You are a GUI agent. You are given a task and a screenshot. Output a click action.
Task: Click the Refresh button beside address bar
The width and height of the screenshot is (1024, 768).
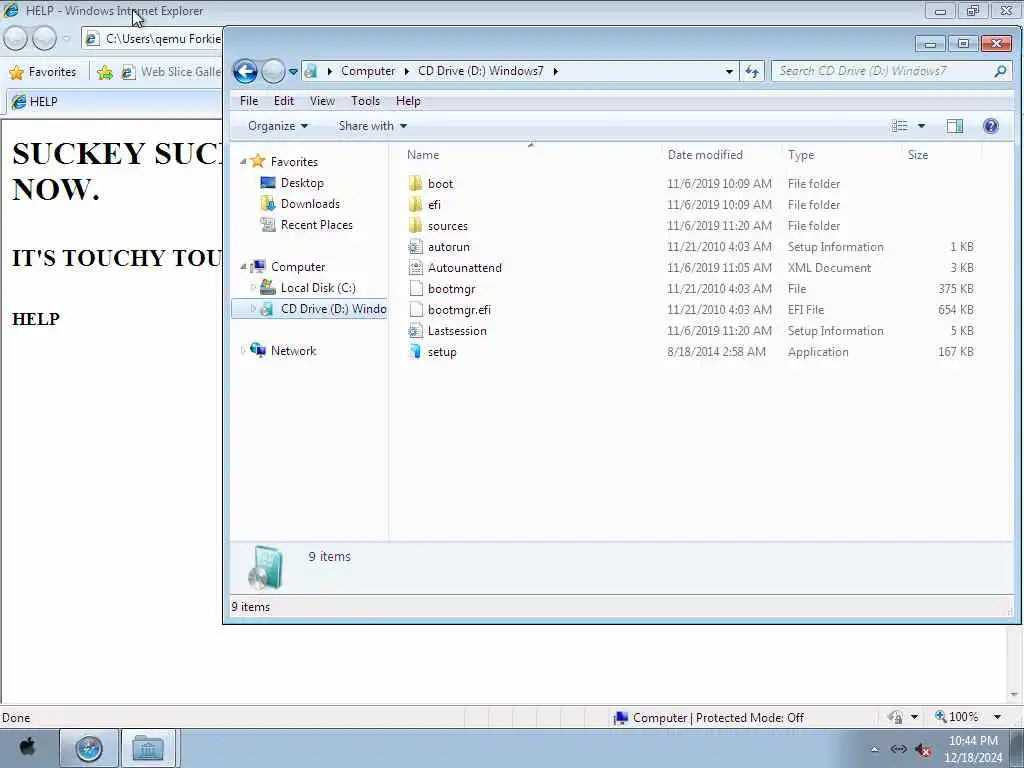point(752,71)
